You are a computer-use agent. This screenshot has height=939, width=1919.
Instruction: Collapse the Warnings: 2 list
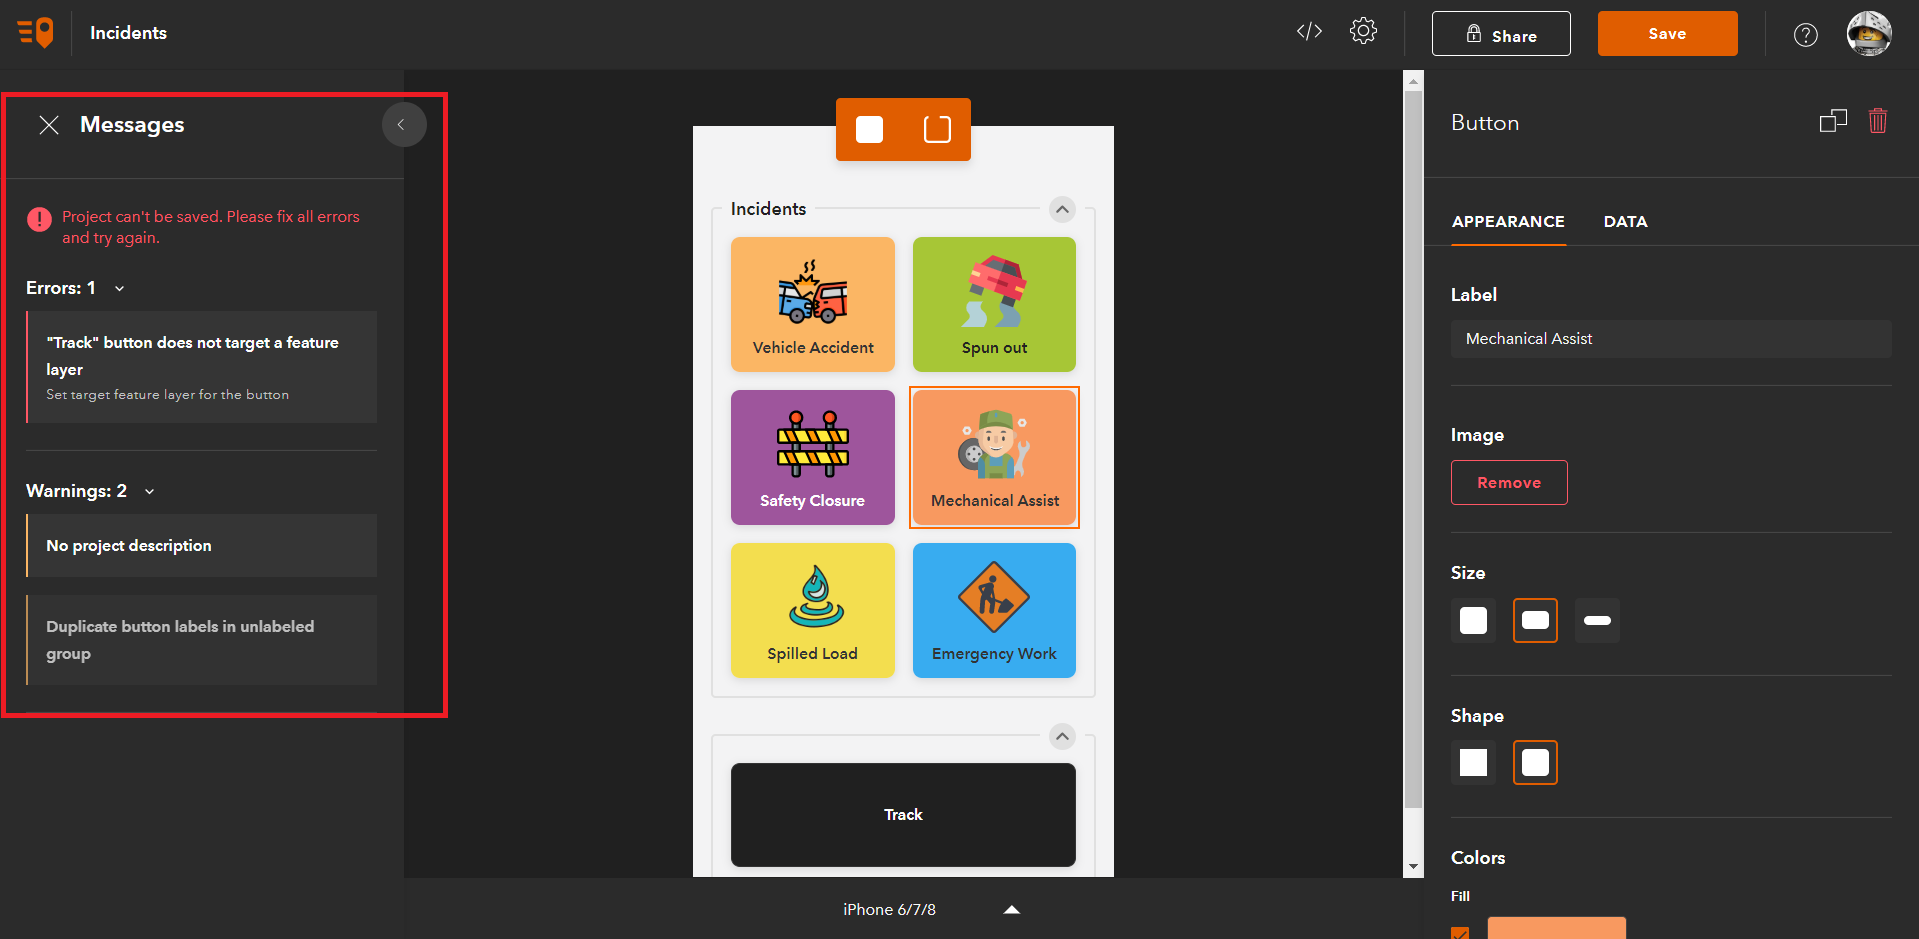coord(149,491)
